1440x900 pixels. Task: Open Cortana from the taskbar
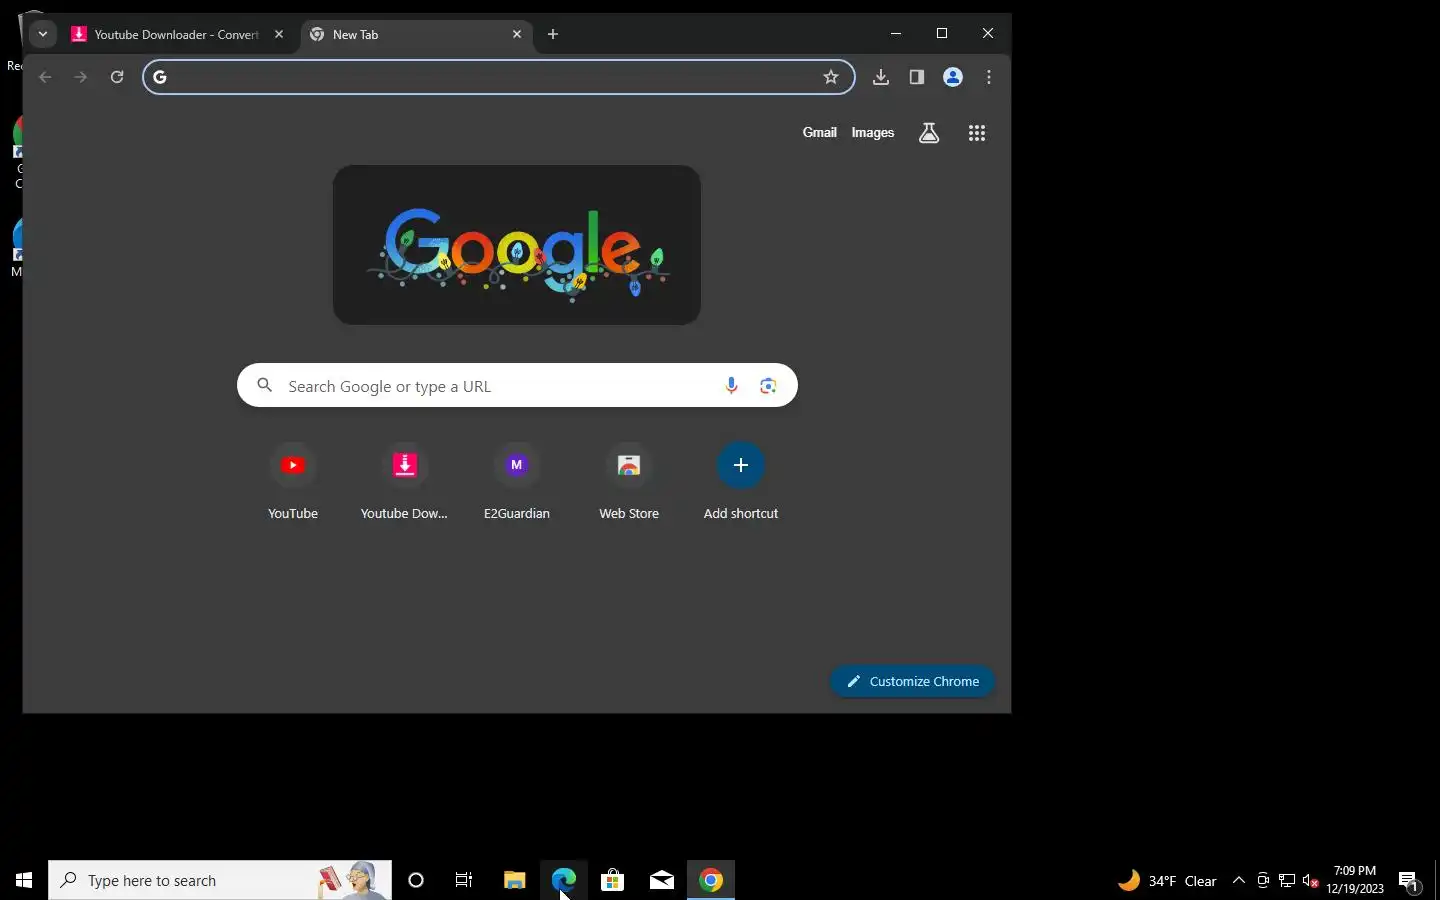pos(416,880)
